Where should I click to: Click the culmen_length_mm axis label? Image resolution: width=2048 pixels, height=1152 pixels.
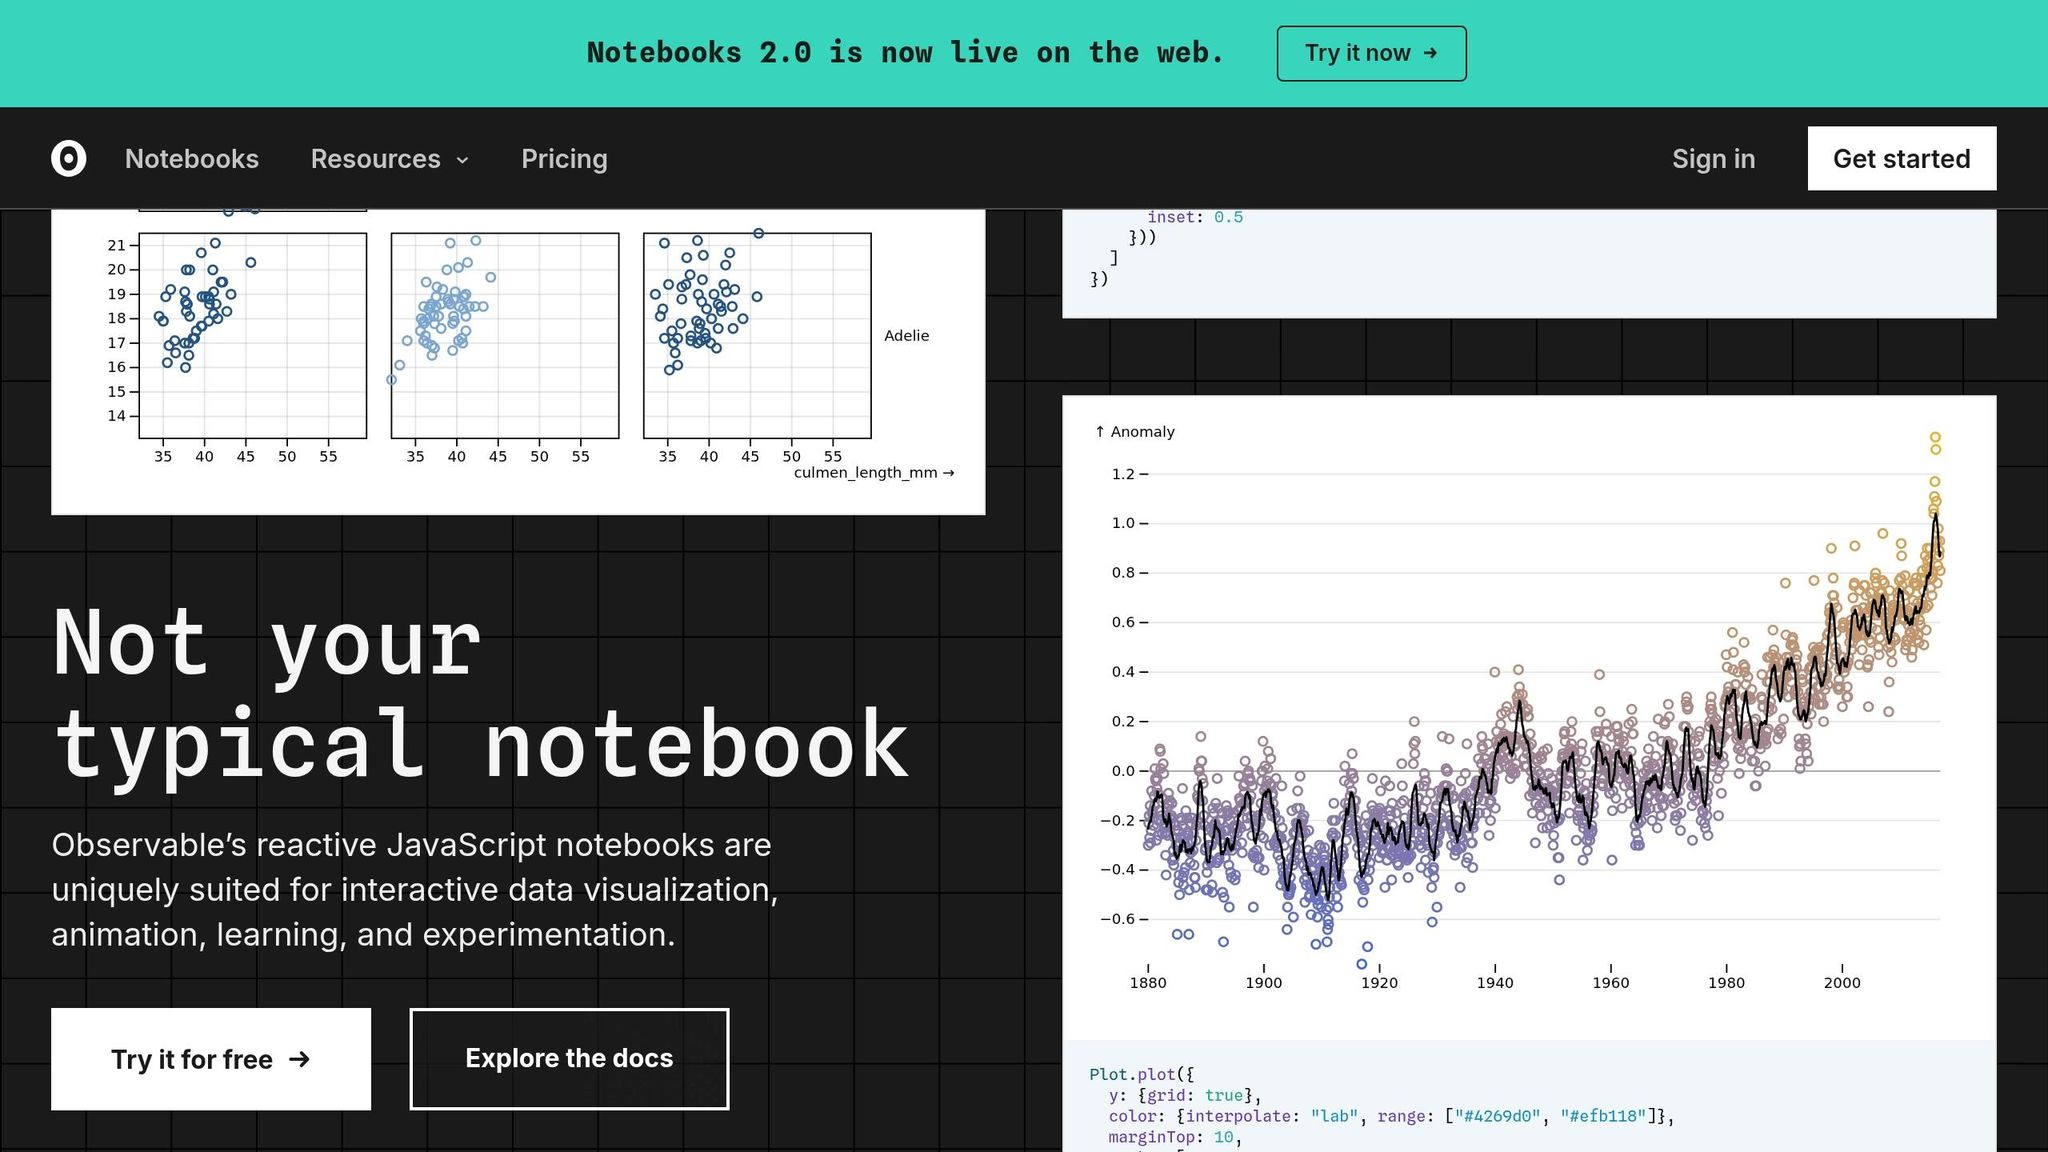coord(874,473)
